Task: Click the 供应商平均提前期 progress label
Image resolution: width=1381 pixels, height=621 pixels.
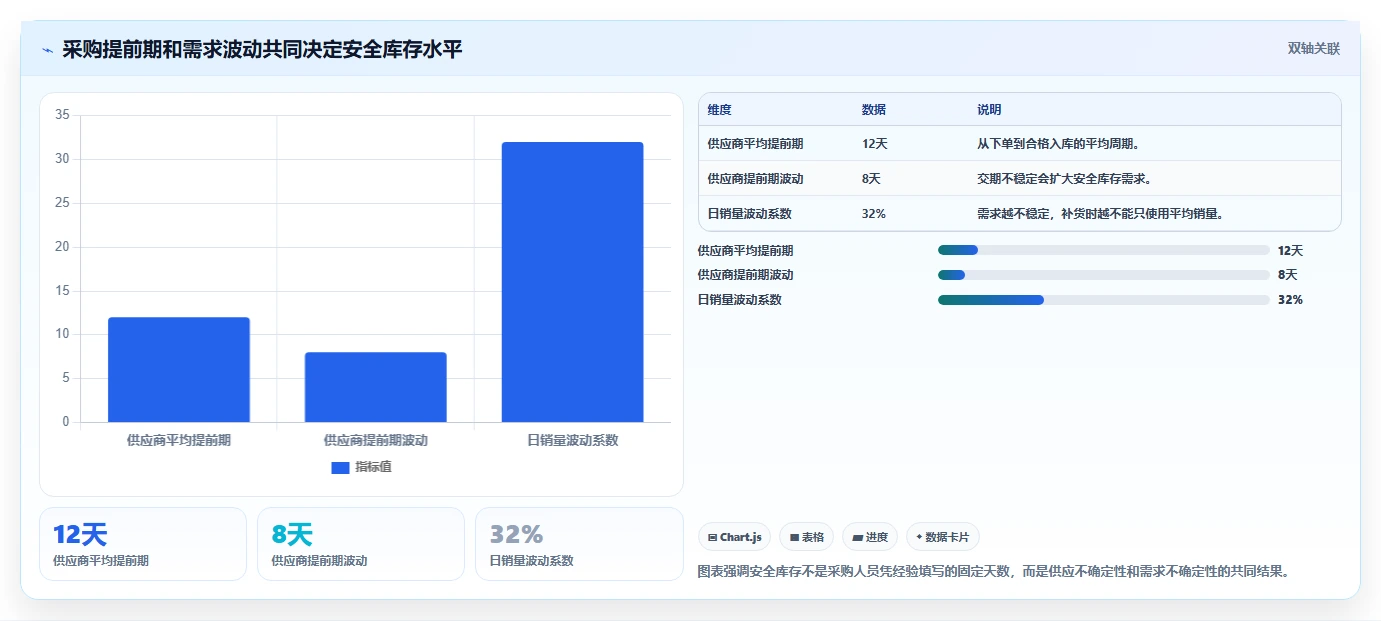Action: click(x=745, y=251)
